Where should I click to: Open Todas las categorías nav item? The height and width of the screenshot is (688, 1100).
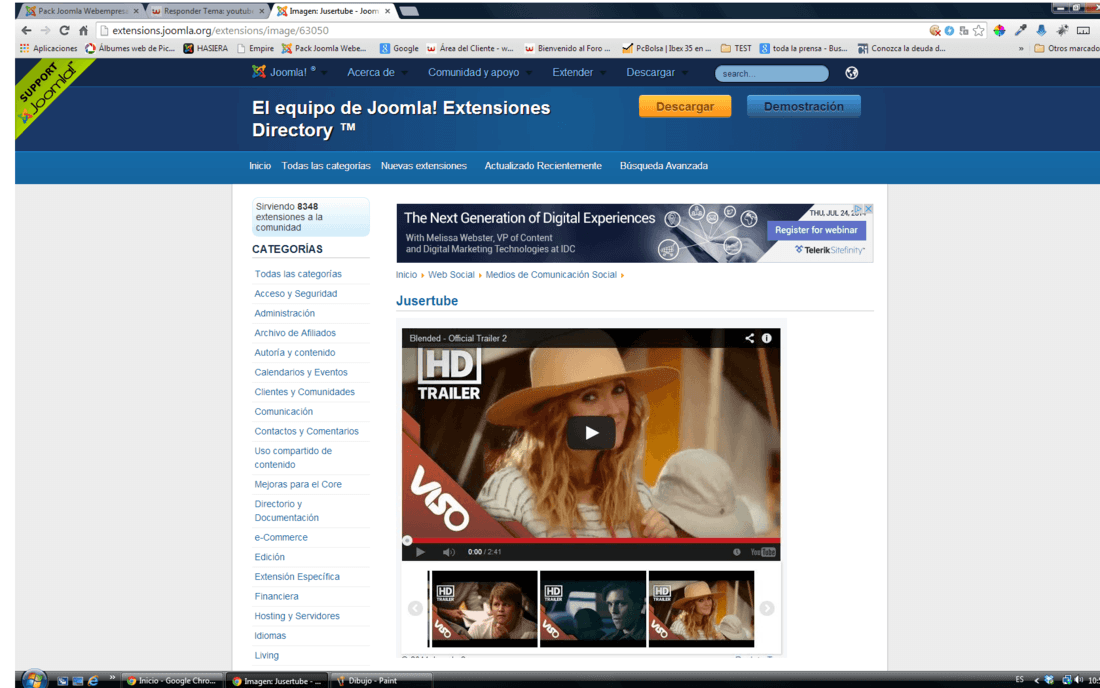coord(326,166)
